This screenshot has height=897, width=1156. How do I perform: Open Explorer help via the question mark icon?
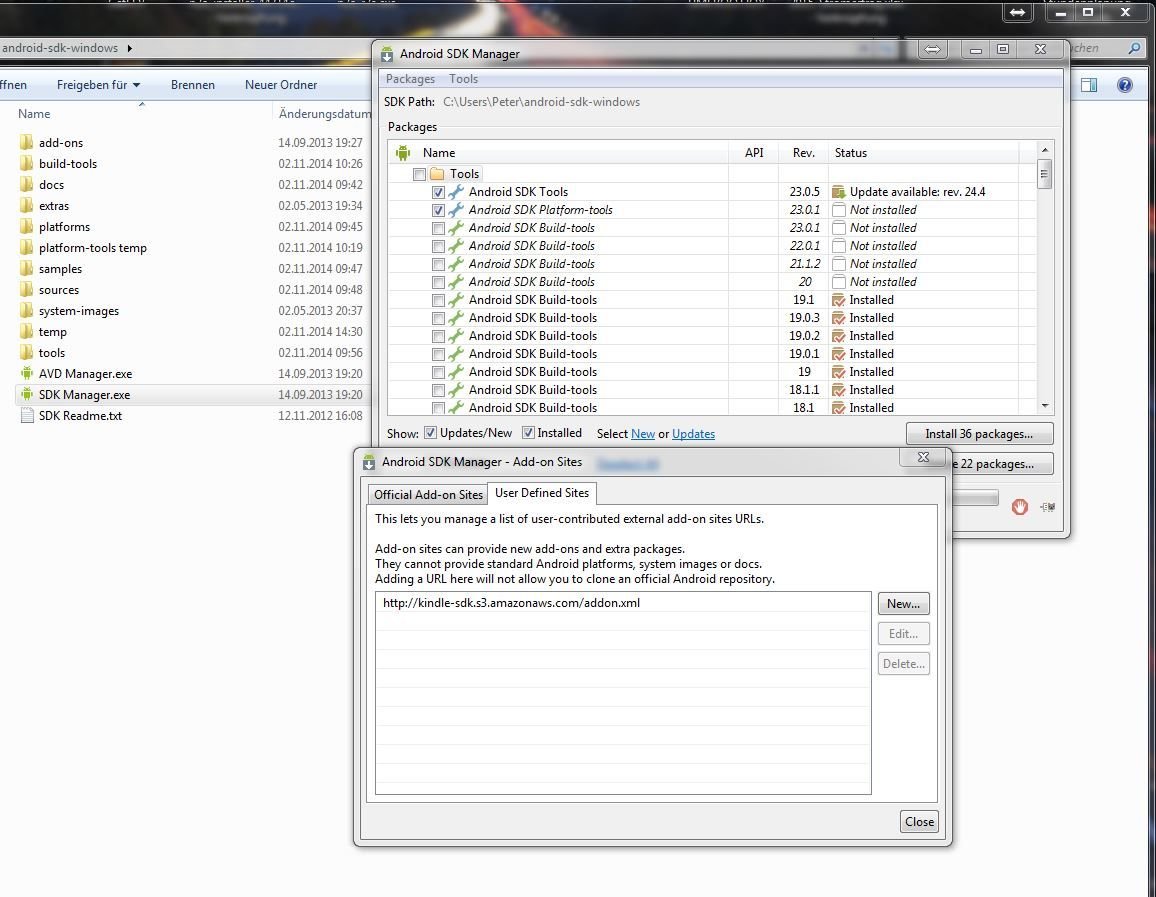(1124, 85)
